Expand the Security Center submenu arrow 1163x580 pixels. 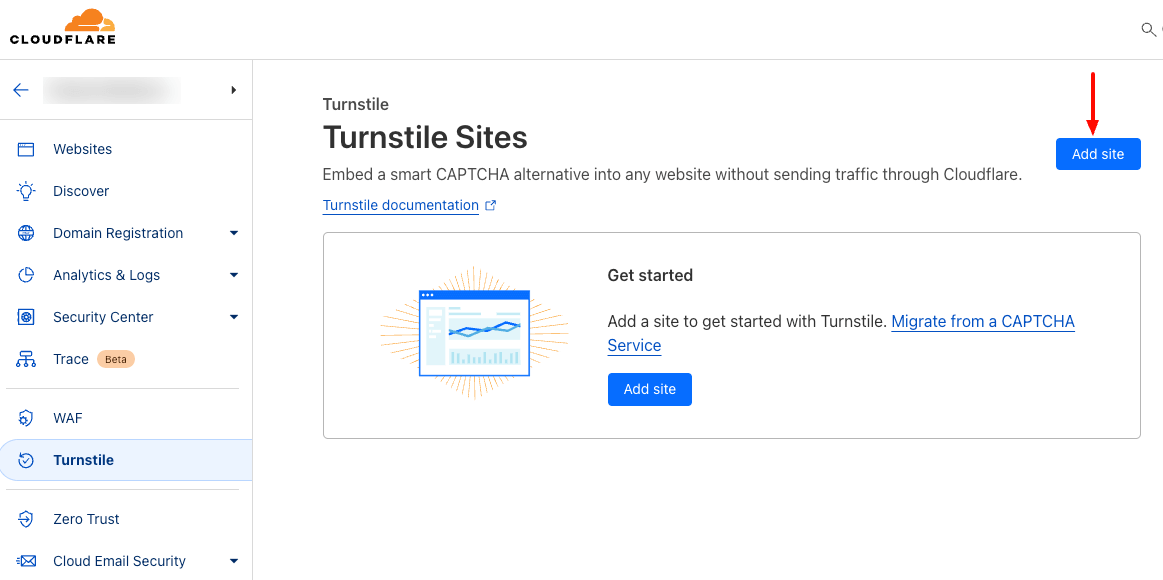coord(234,317)
